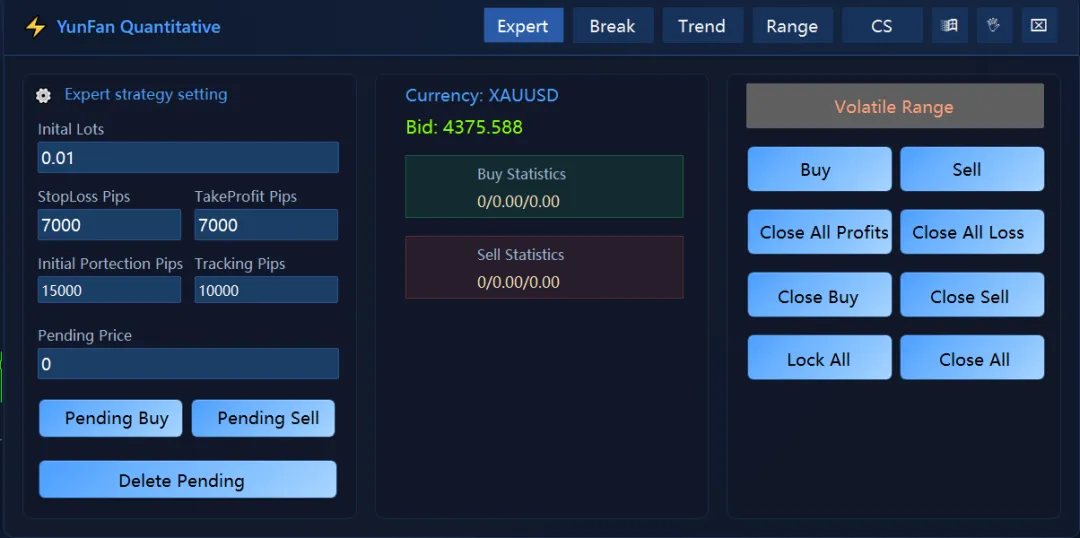Click the Delete Pending button
Image resolution: width=1080 pixels, height=538 pixels.
pyautogui.click(x=188, y=479)
